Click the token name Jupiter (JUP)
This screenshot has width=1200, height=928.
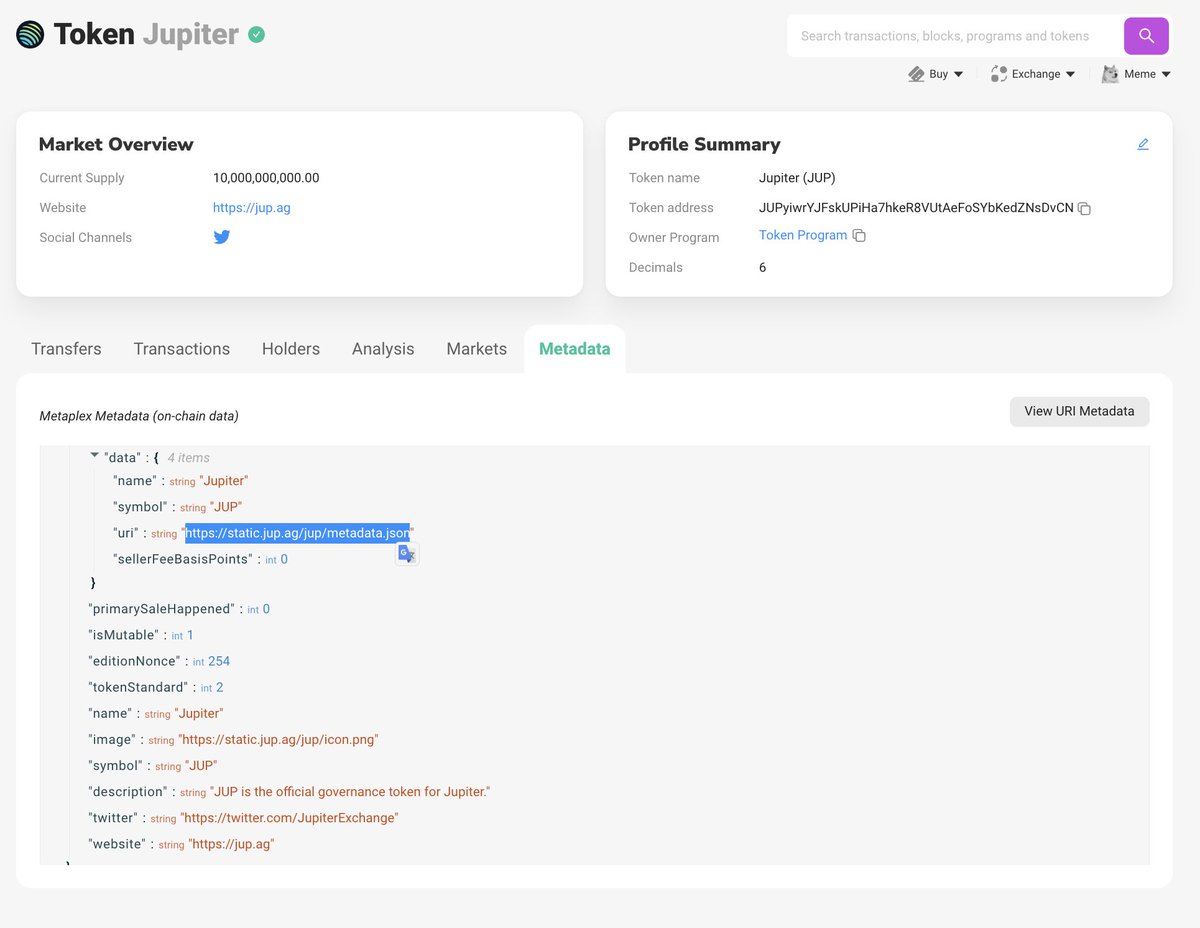point(797,178)
